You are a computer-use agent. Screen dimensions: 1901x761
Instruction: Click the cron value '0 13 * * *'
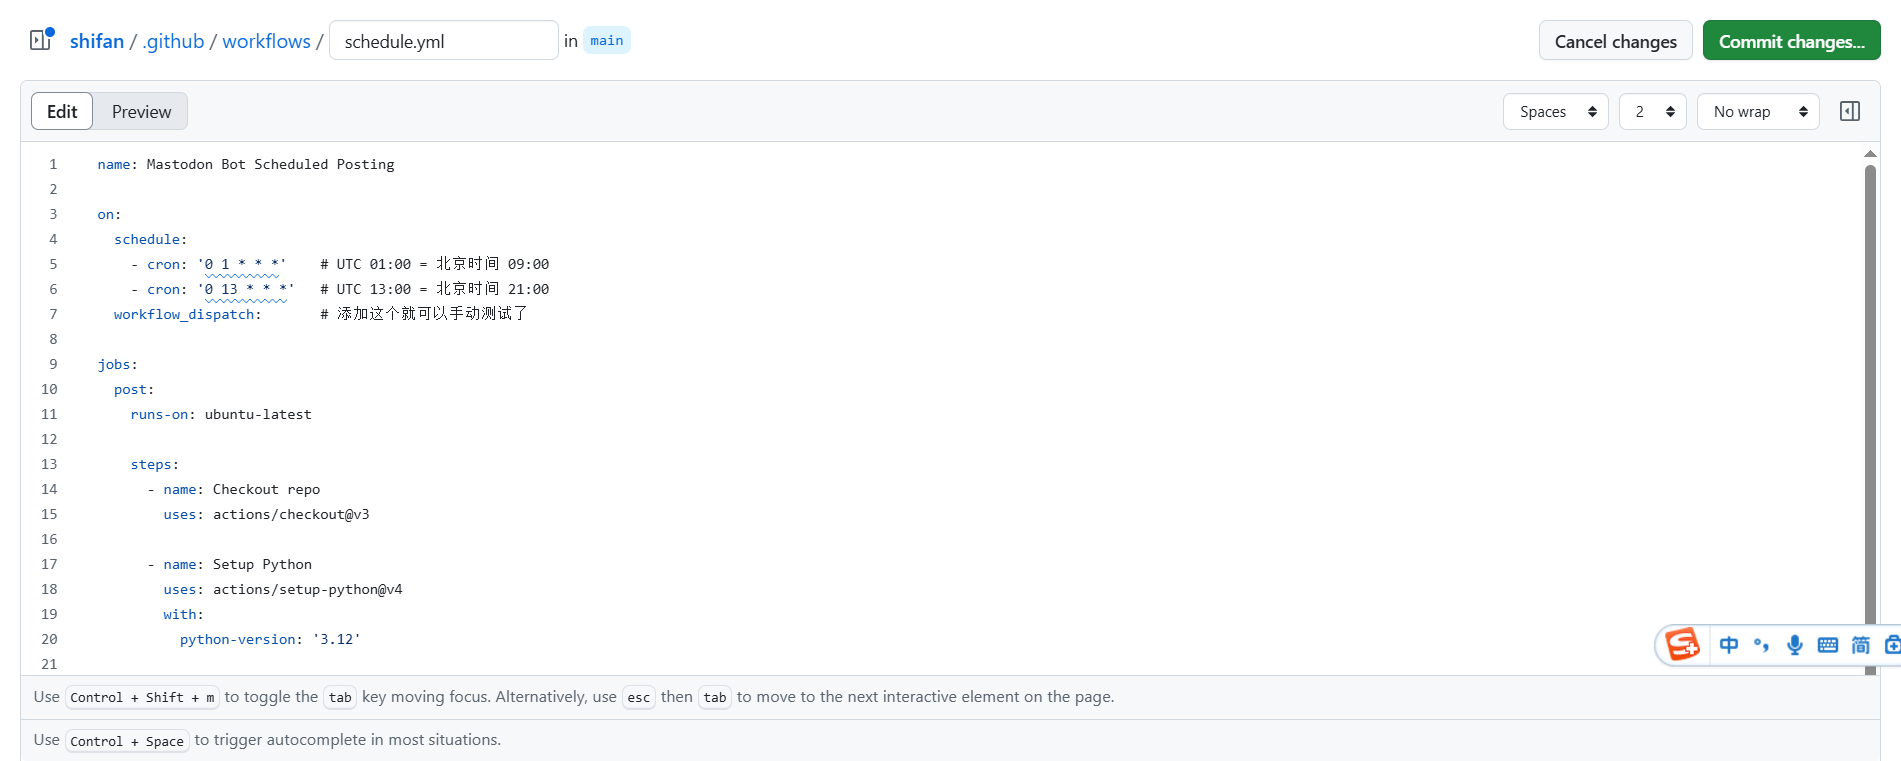tap(245, 289)
